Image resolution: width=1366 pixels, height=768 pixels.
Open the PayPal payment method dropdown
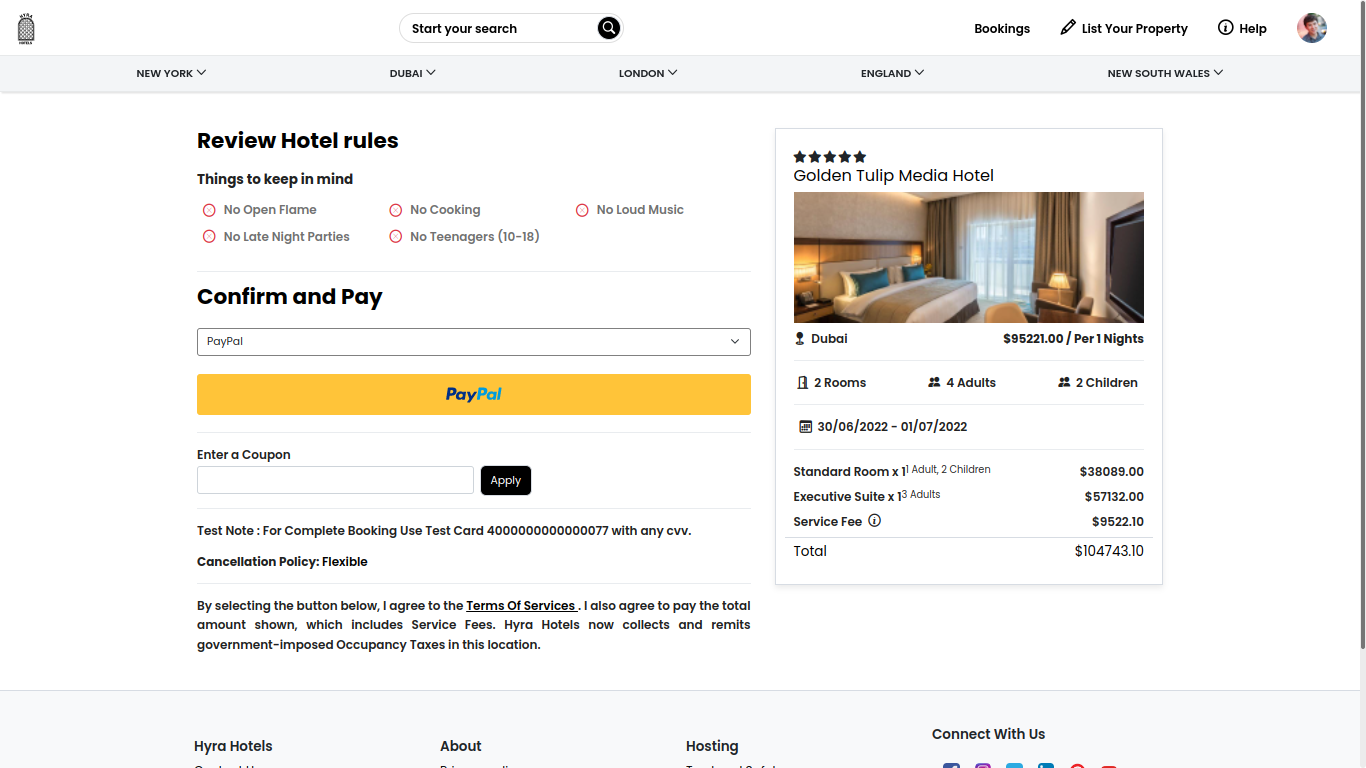pos(473,341)
